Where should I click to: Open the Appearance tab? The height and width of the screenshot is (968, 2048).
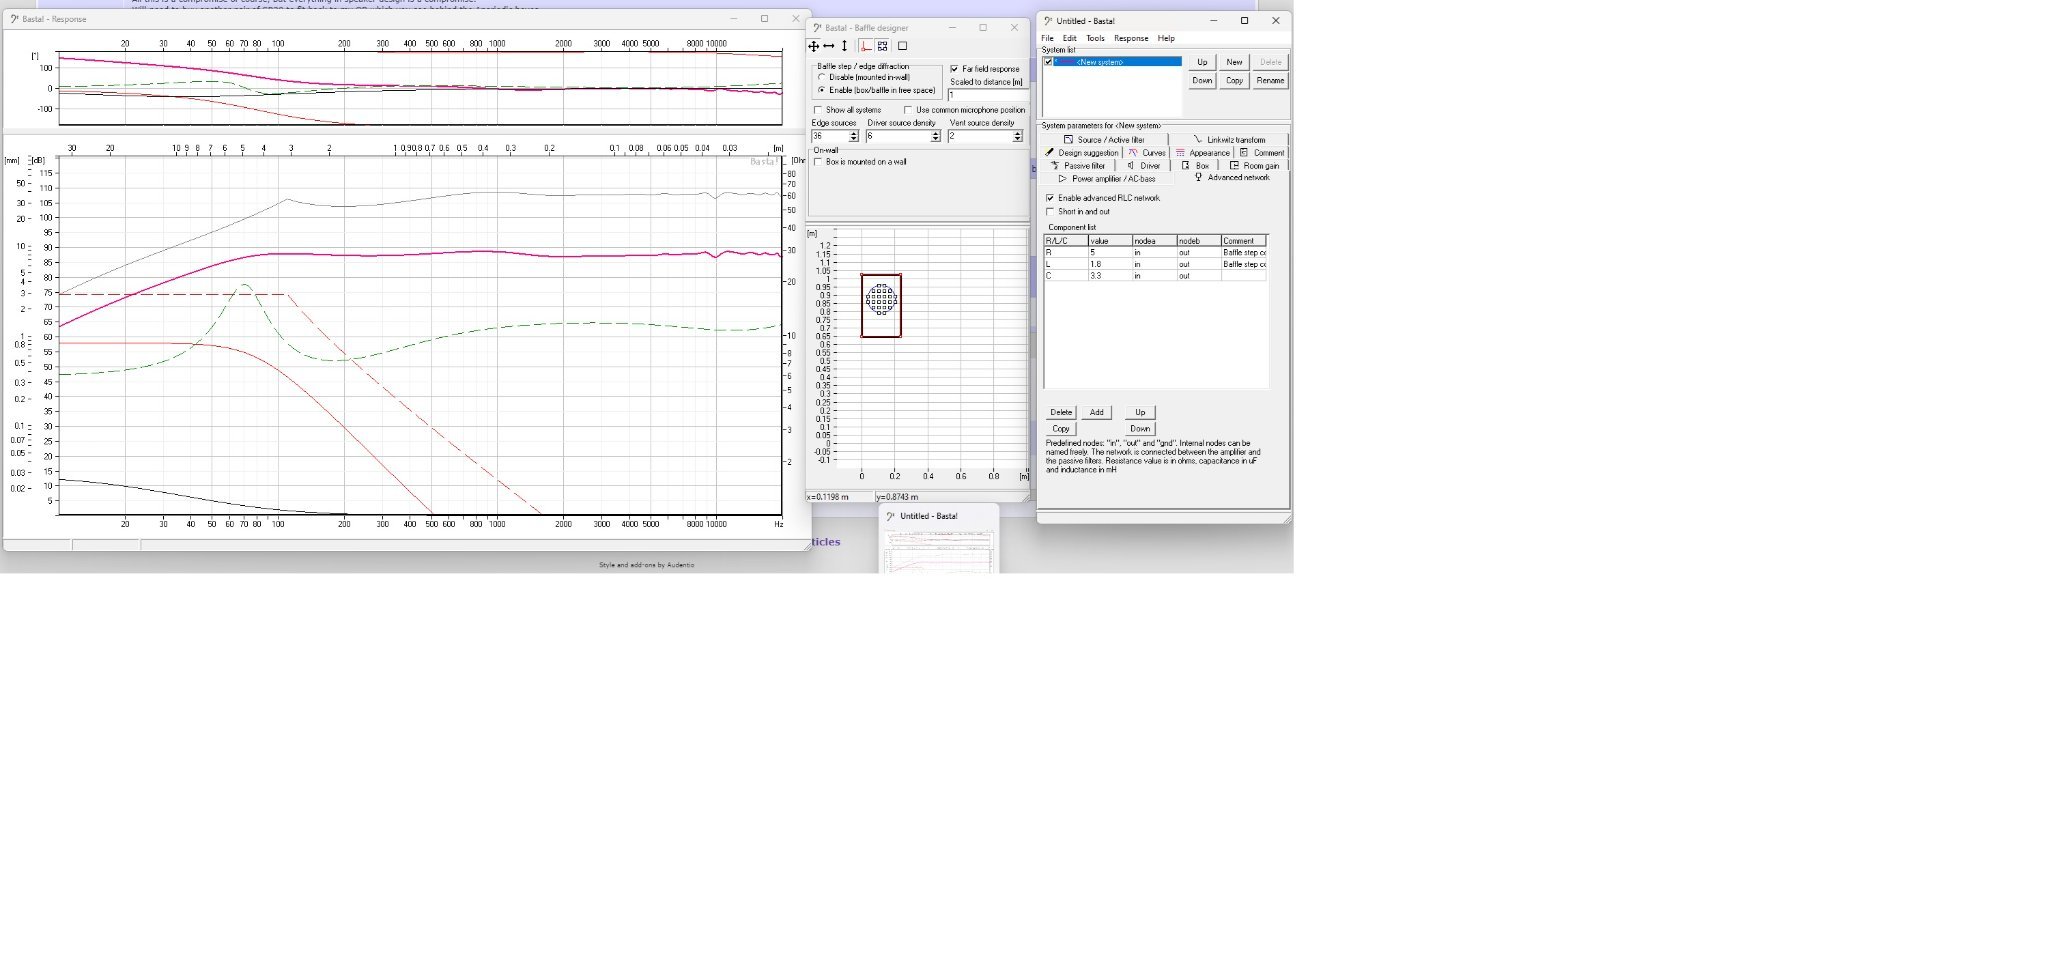pyautogui.click(x=1202, y=153)
